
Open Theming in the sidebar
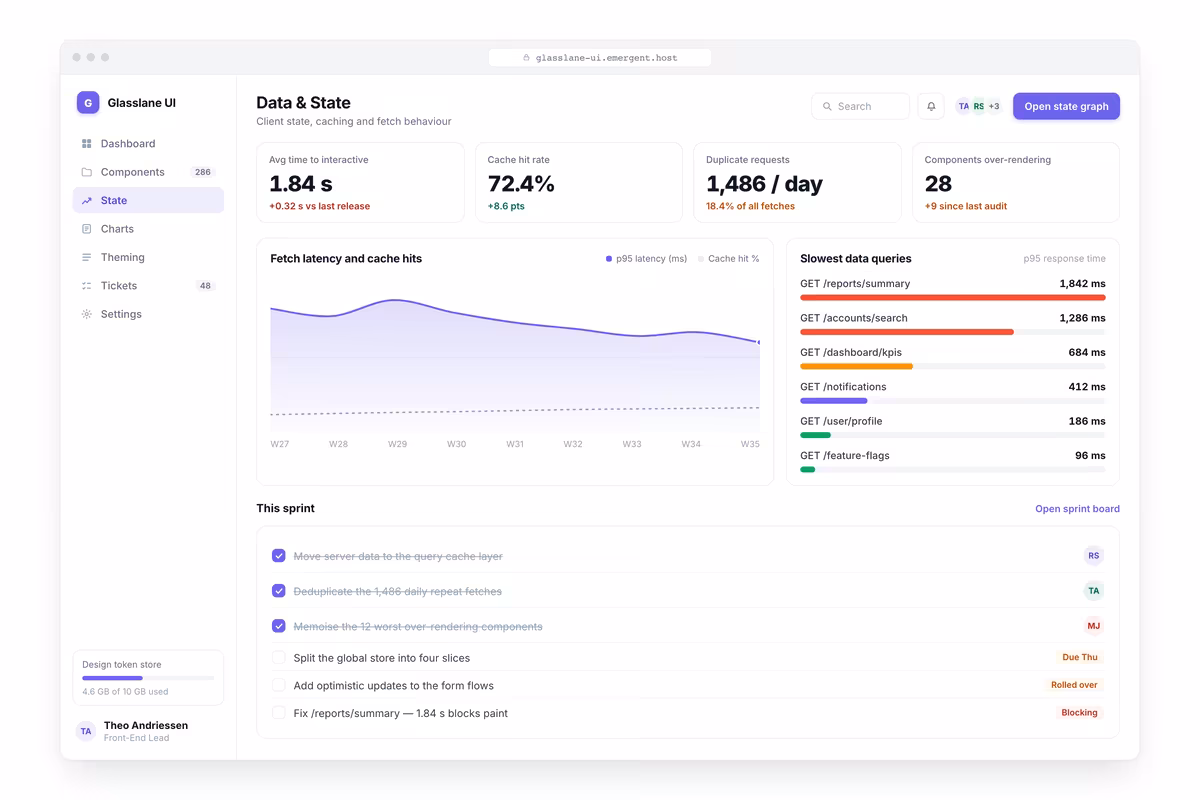pyautogui.click(x=148, y=257)
